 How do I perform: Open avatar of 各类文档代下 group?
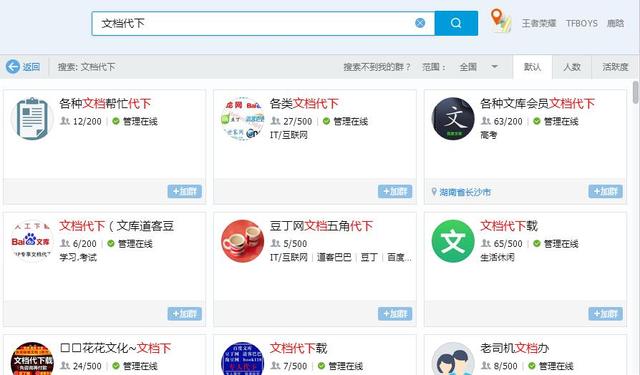tap(242, 118)
